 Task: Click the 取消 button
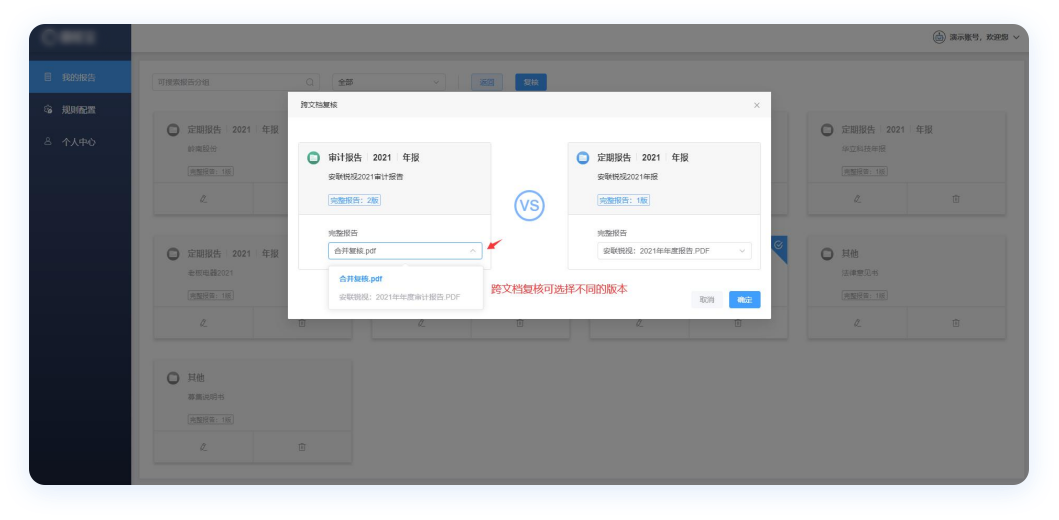point(706,299)
